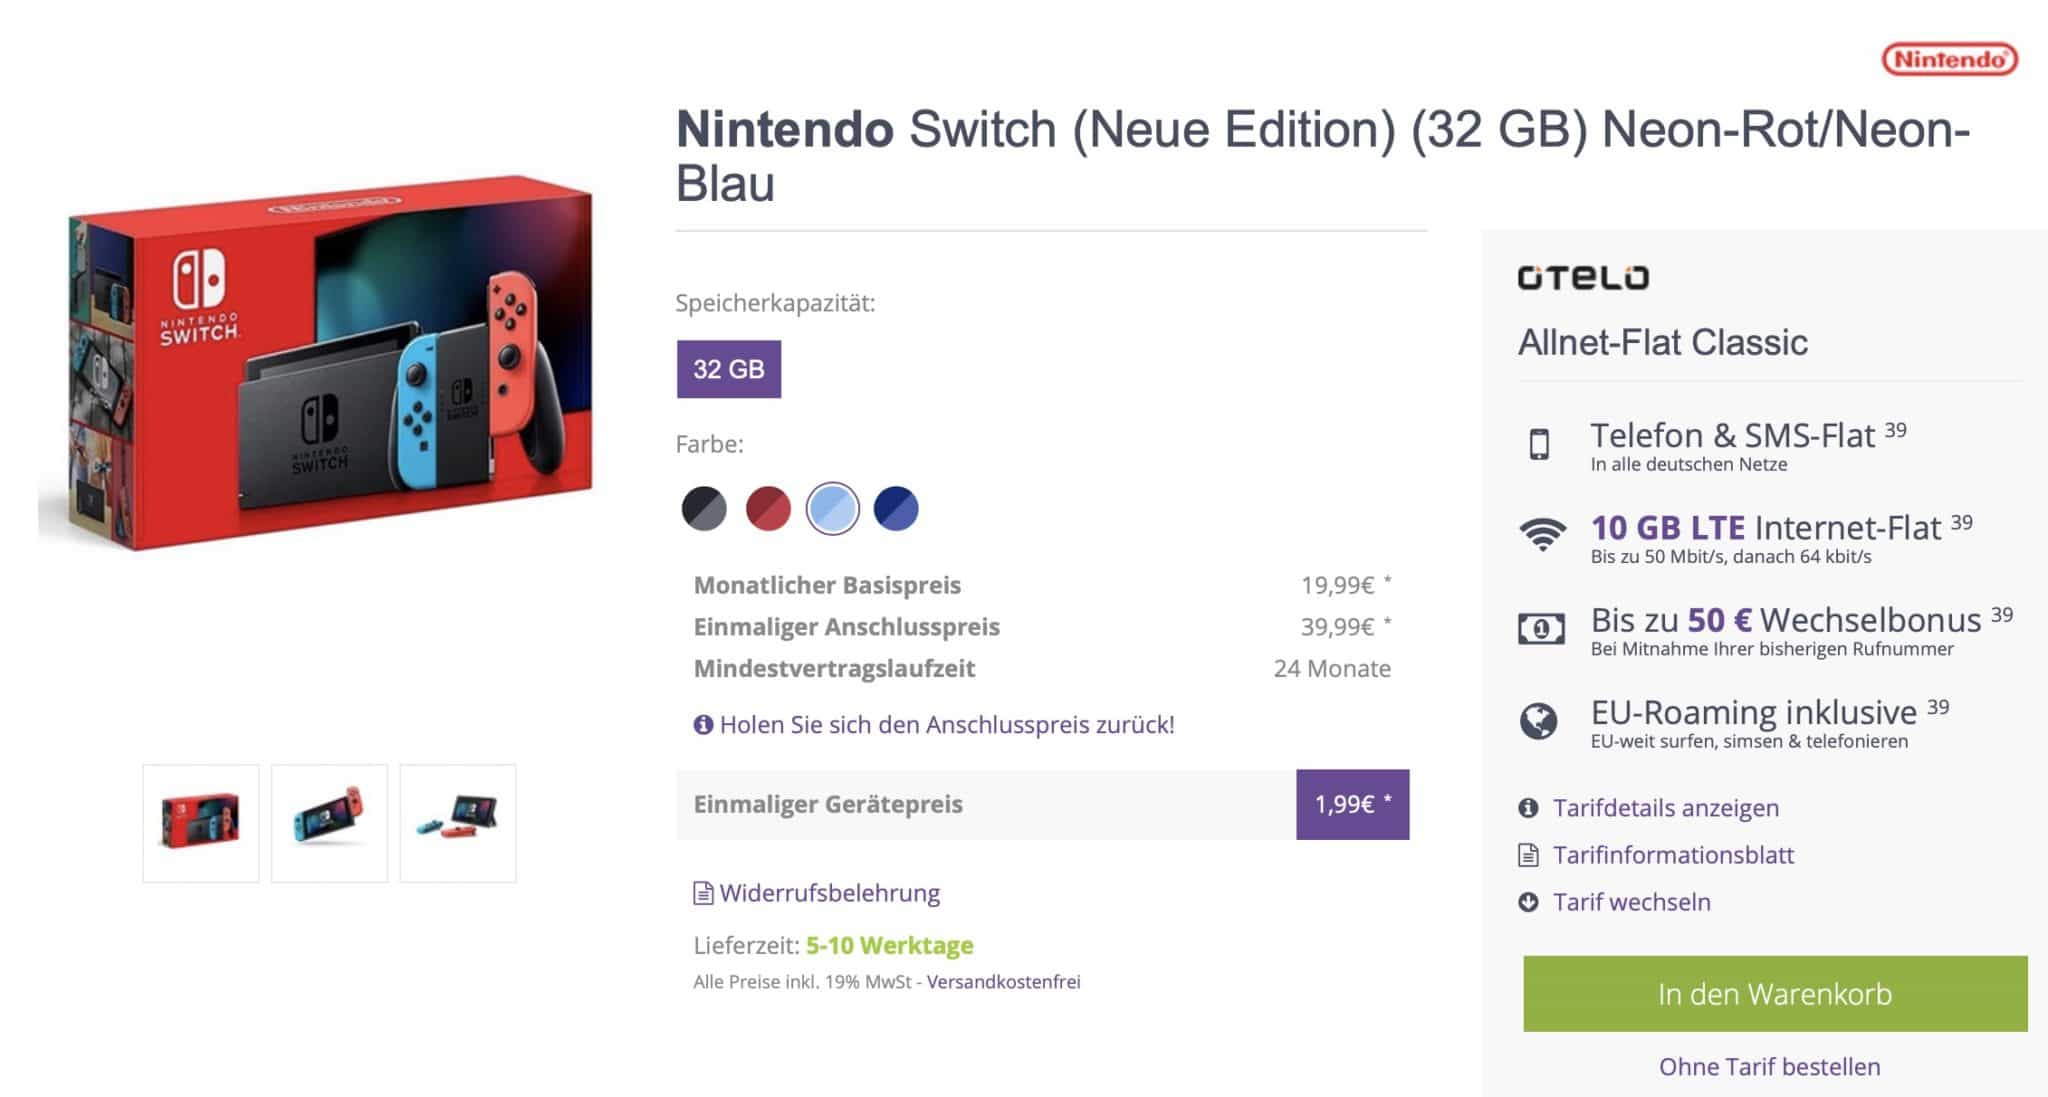The height and width of the screenshot is (1097, 2048).
Task: Click the info icon beside Anschlusspreis zurück
Action: tap(703, 724)
